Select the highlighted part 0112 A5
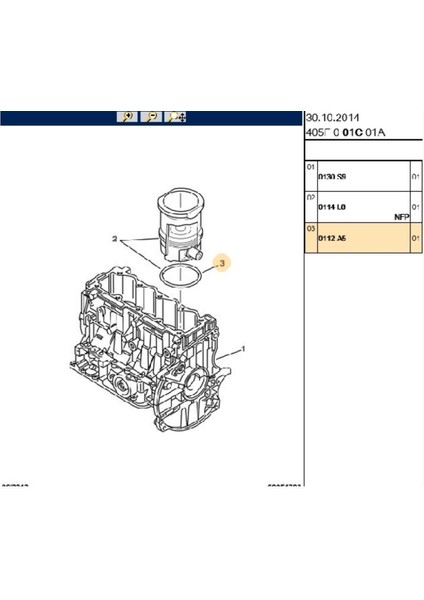 [364, 238]
